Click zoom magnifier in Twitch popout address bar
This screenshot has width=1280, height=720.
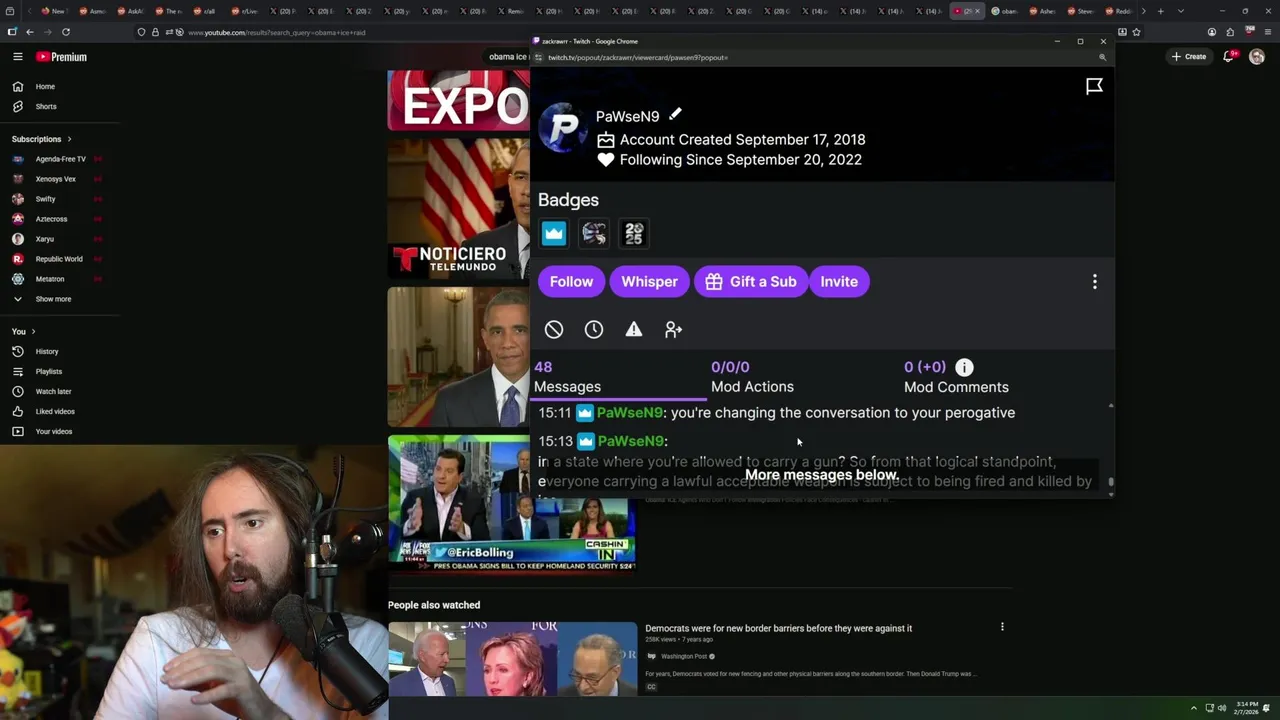point(1103,57)
